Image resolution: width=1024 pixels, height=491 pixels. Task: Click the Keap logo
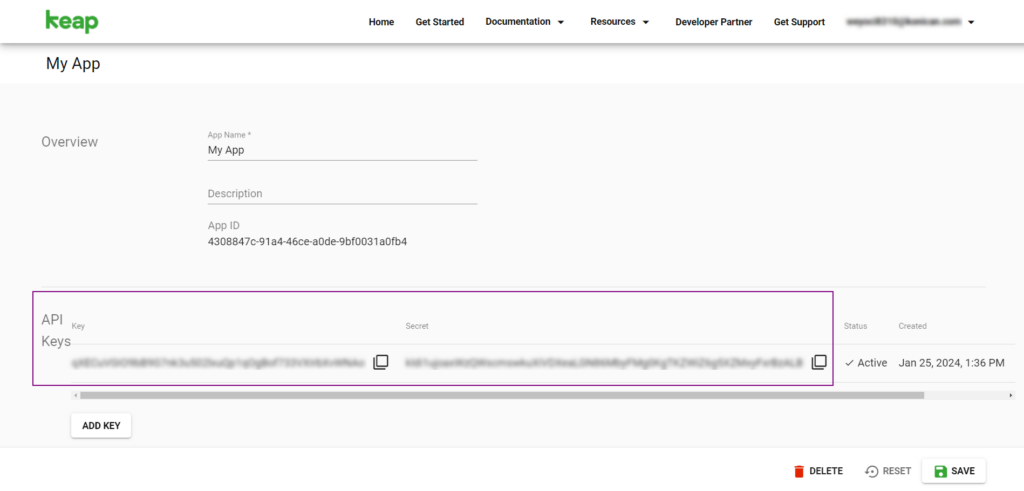[72, 21]
